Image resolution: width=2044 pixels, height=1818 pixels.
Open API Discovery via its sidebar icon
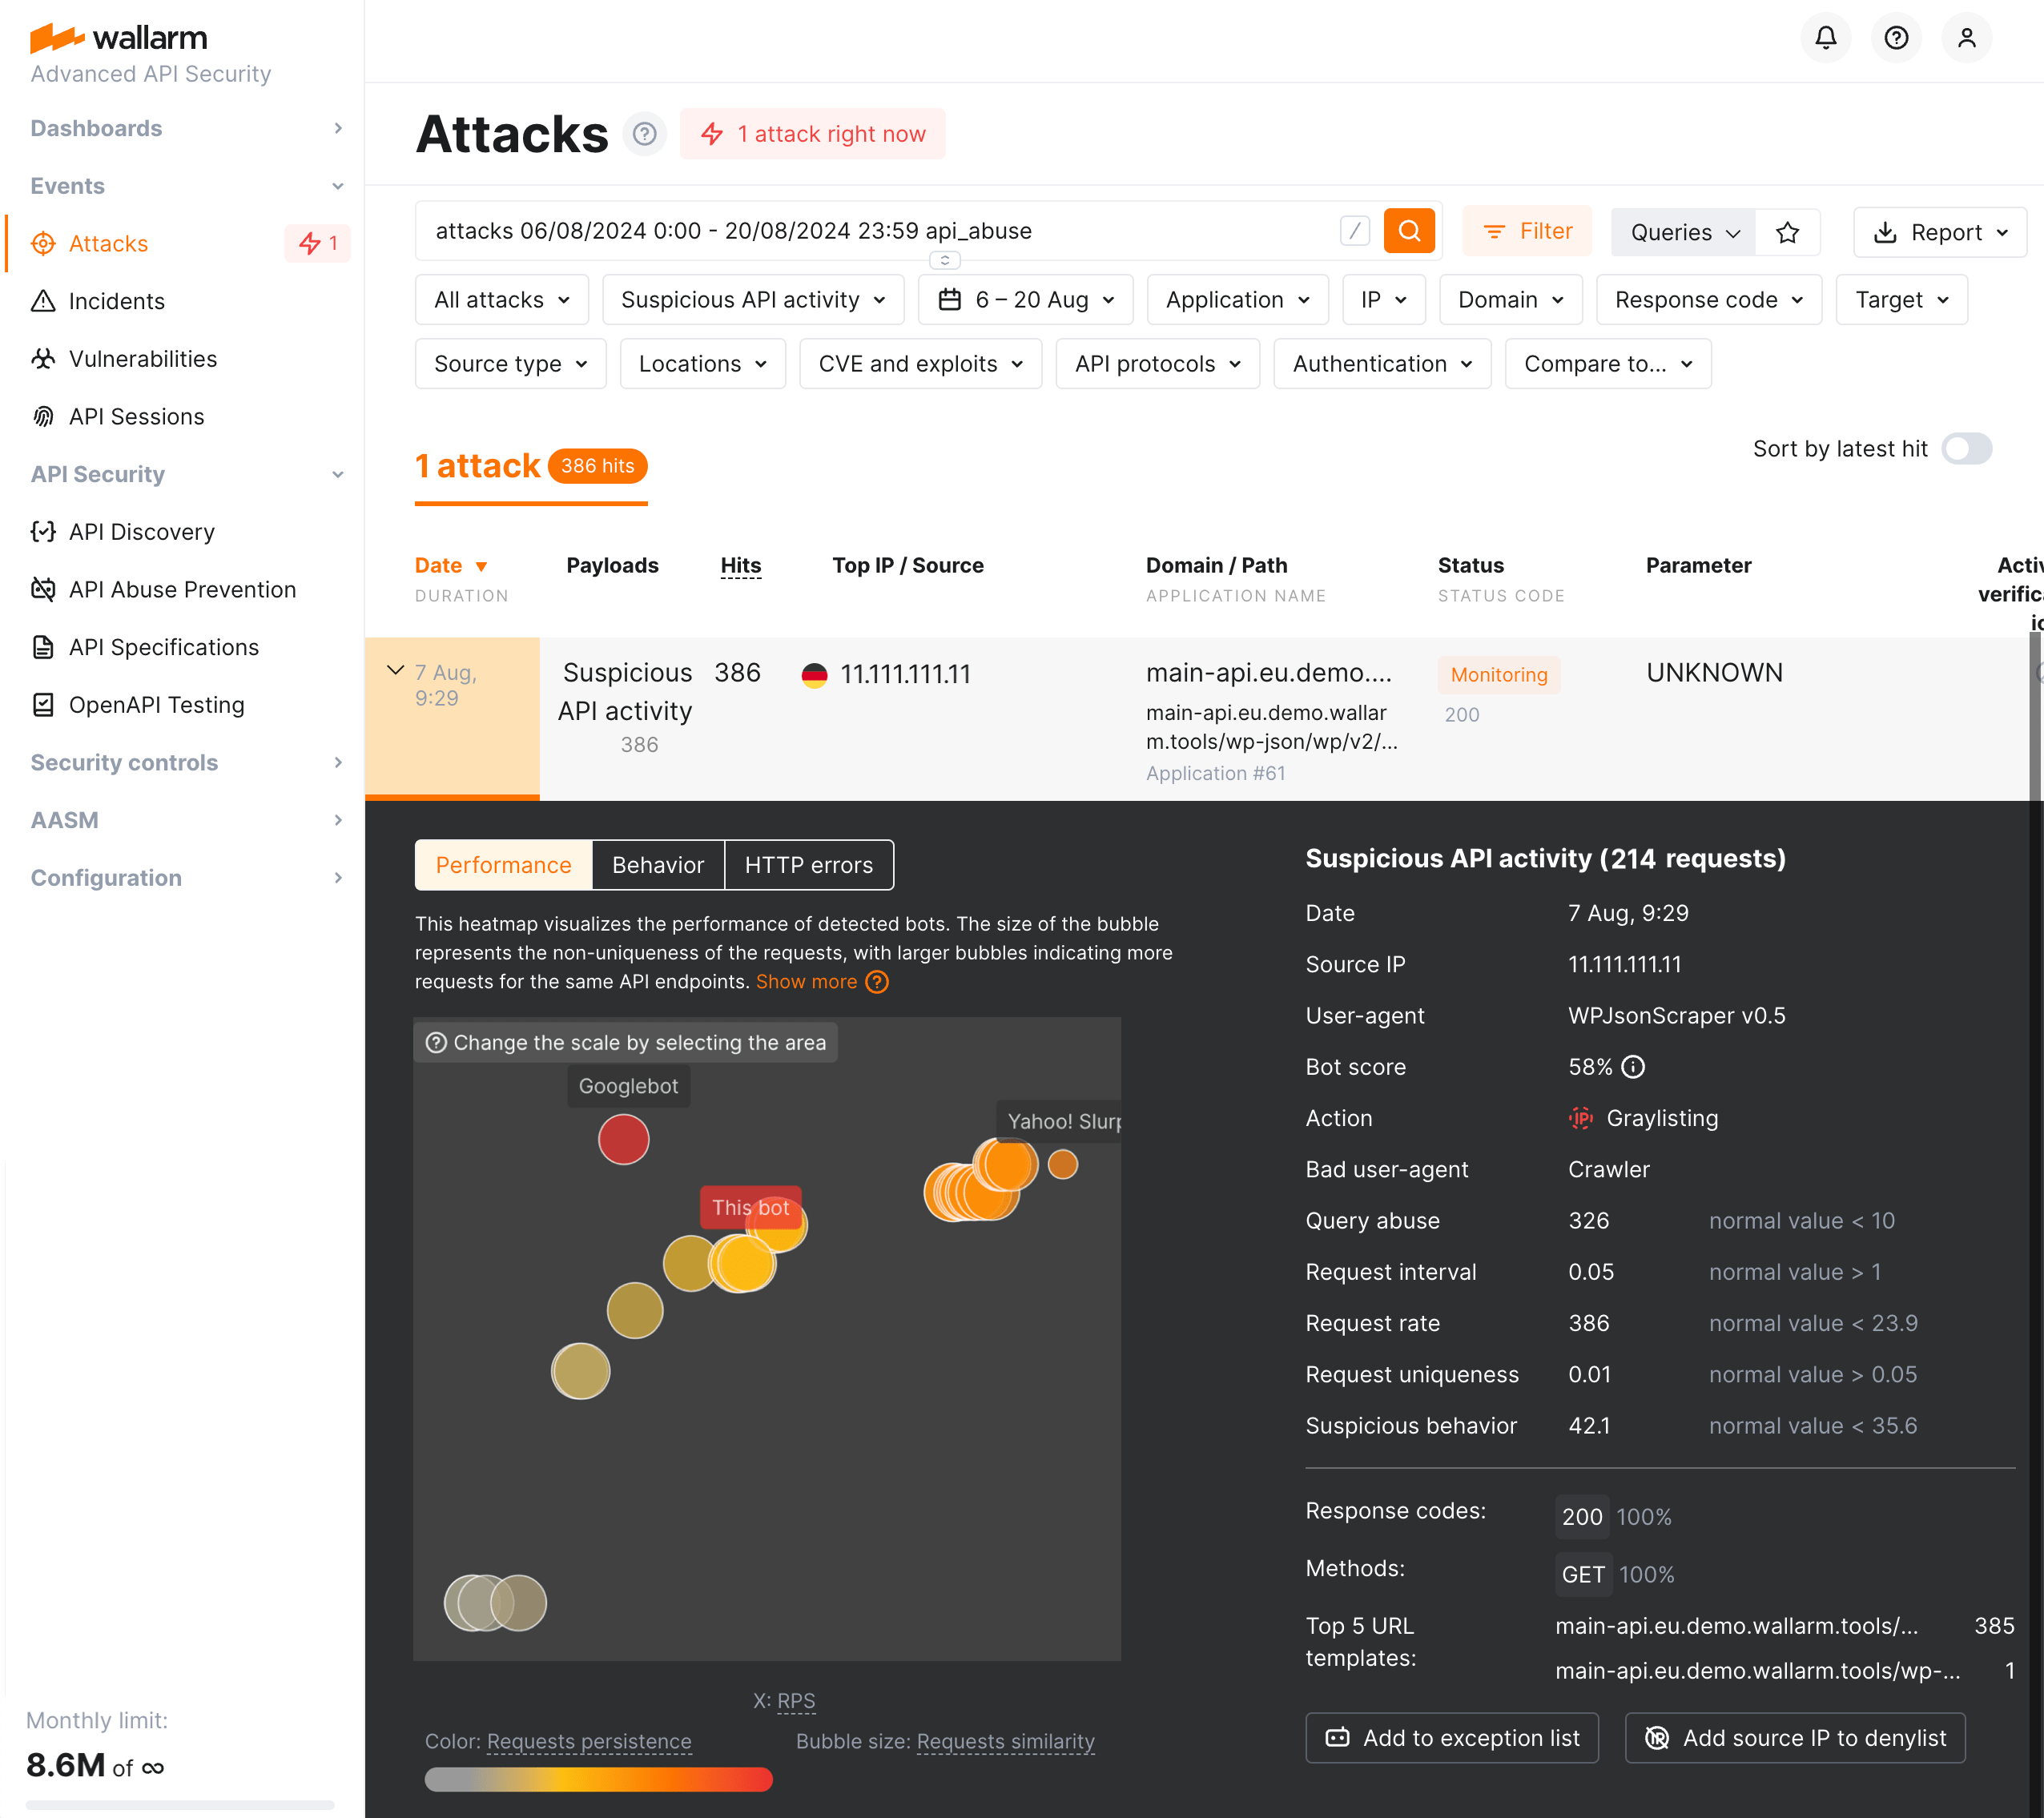click(44, 531)
